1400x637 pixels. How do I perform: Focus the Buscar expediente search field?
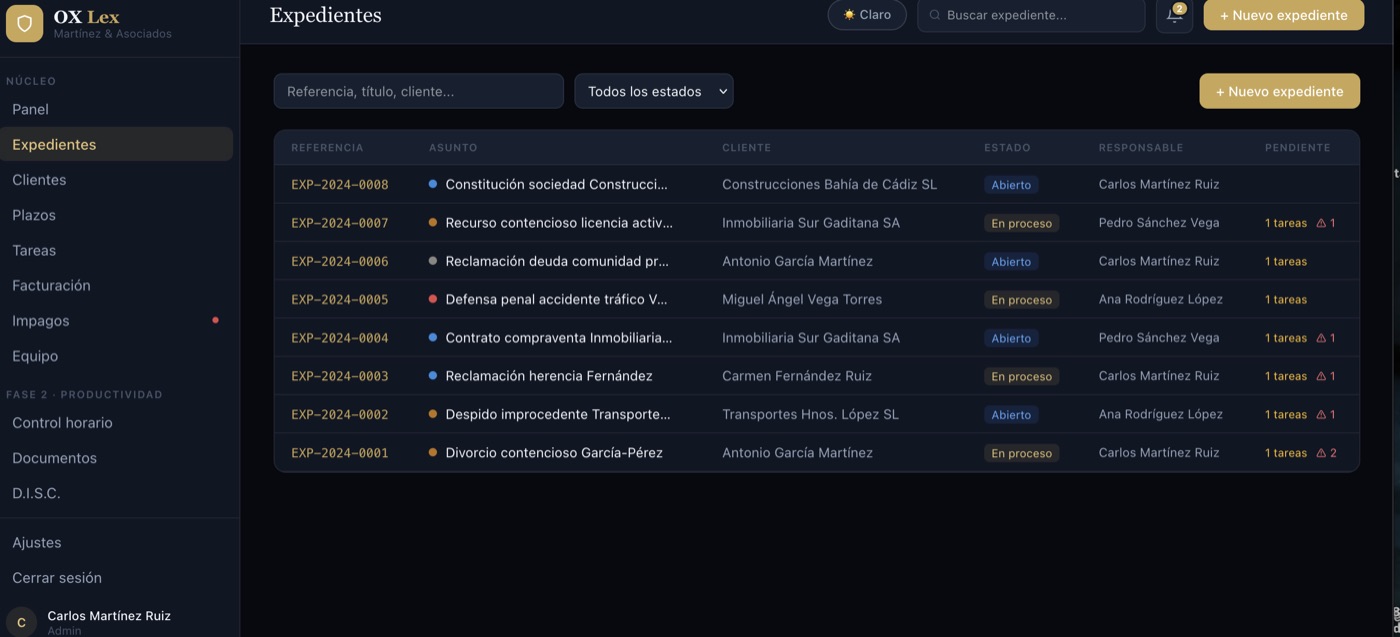pos(1031,15)
